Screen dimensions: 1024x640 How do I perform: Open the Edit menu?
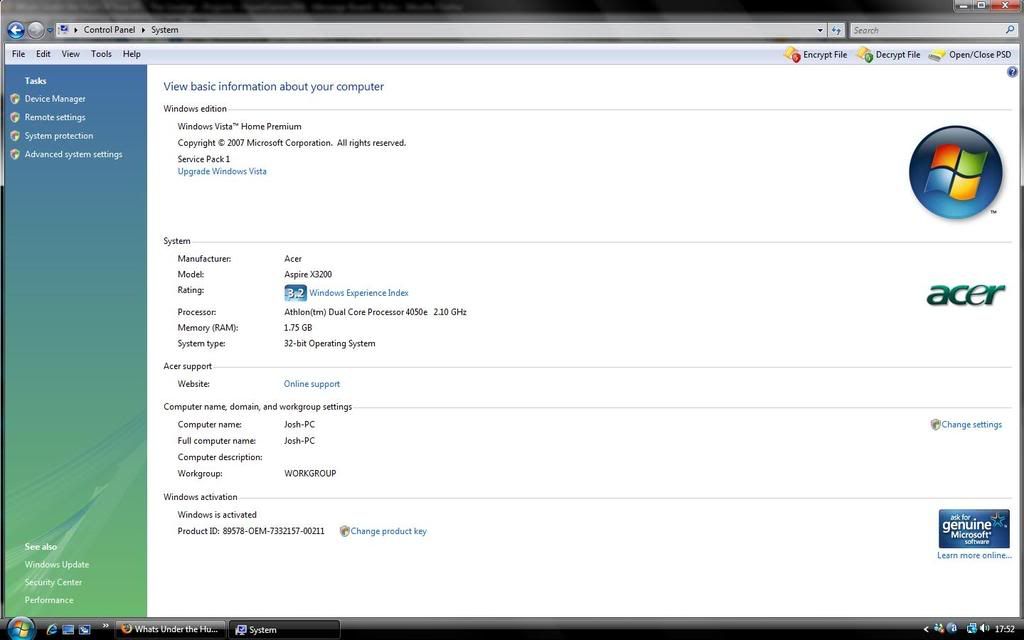(x=43, y=54)
